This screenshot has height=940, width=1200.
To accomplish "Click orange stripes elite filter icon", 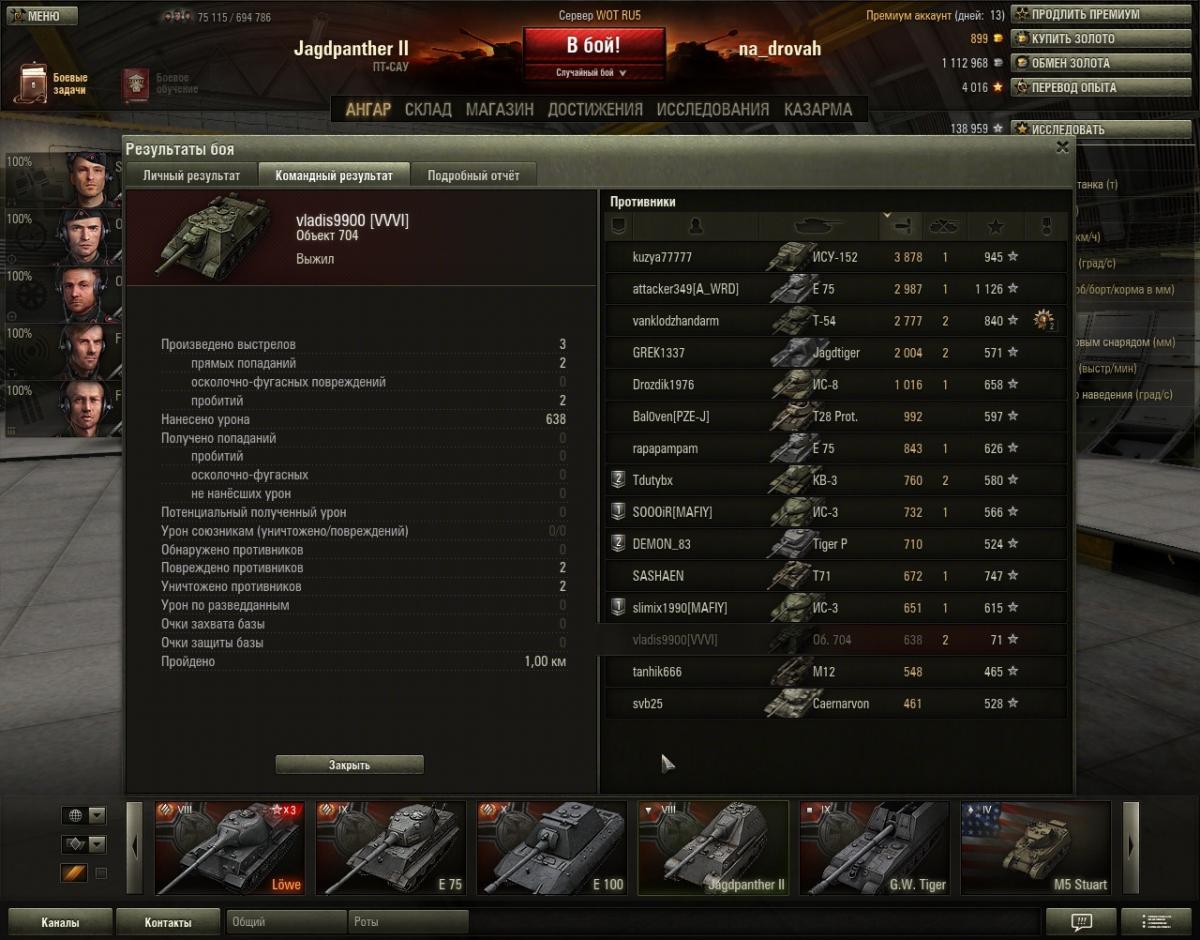I will 75,873.
